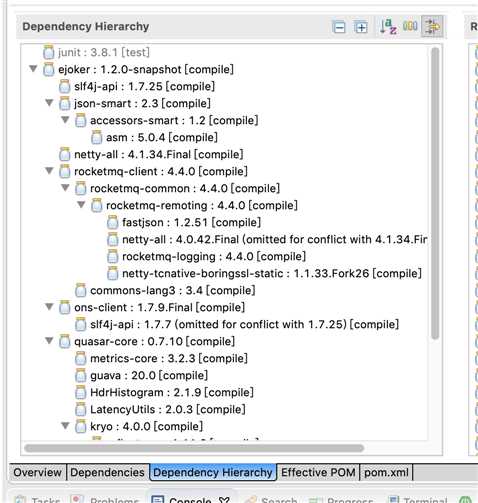Click the jar icon of rocketmq-remoting
This screenshot has width=478, height=503.
click(x=96, y=205)
